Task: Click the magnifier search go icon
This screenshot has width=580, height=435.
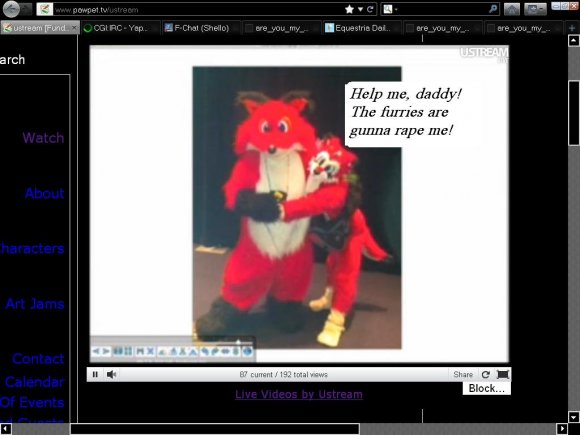Action: coord(493,9)
